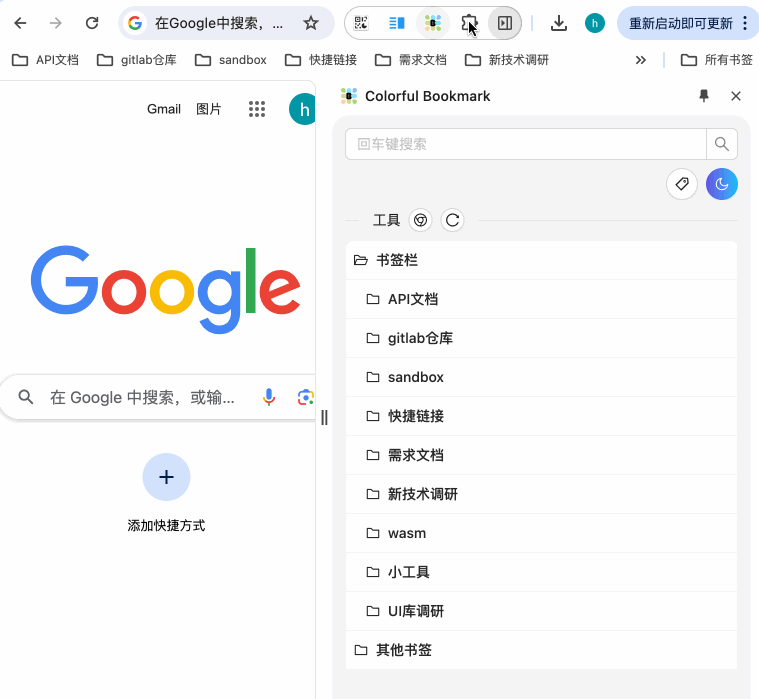Show hidden bookmarks with the double chevron

641,60
